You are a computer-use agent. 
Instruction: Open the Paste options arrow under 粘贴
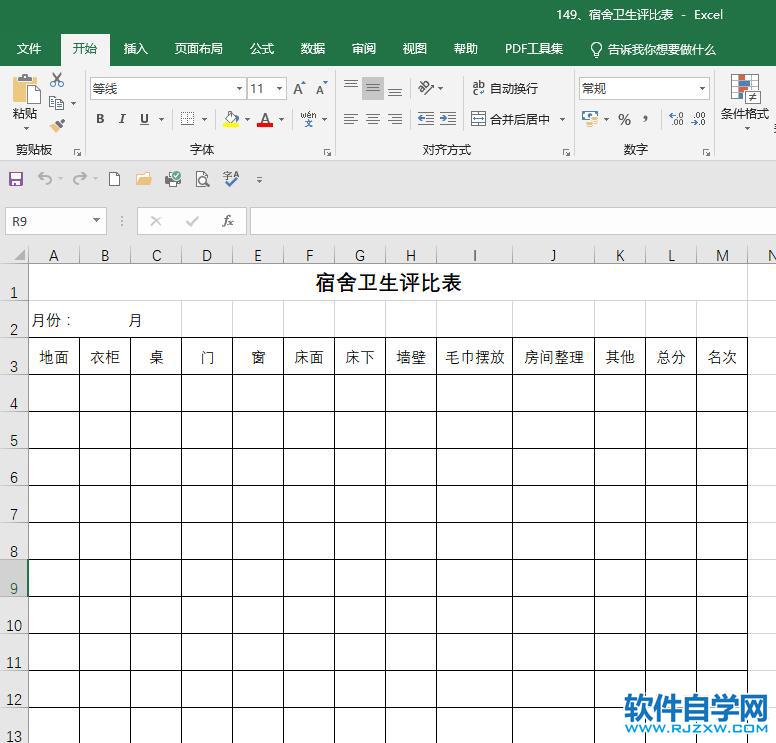click(26, 129)
